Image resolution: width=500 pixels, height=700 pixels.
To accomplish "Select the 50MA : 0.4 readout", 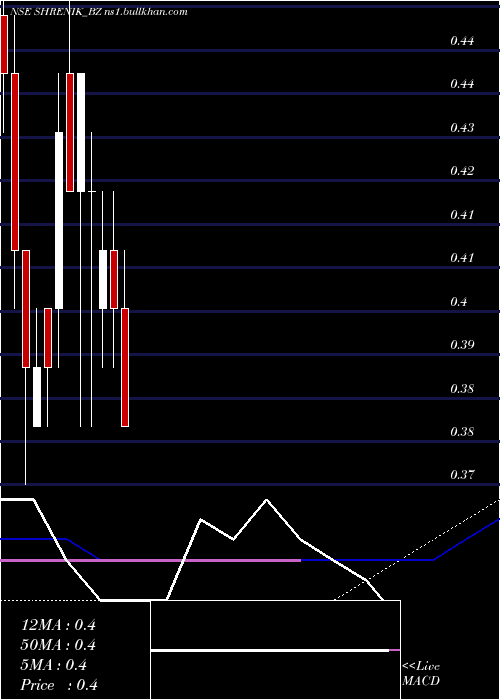I will [58, 645].
